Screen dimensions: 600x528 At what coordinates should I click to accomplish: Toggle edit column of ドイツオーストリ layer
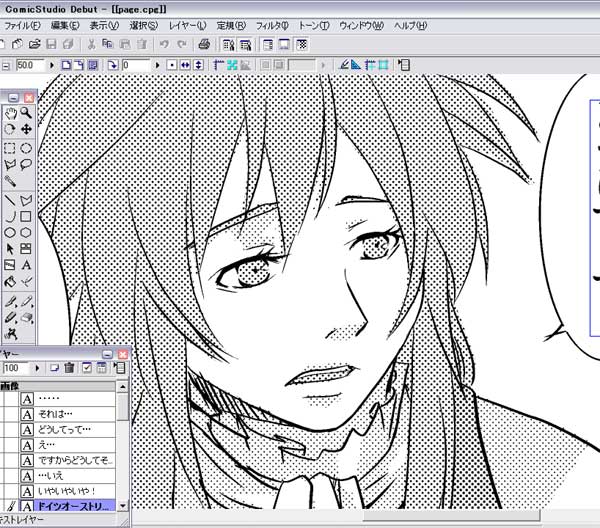[11, 507]
